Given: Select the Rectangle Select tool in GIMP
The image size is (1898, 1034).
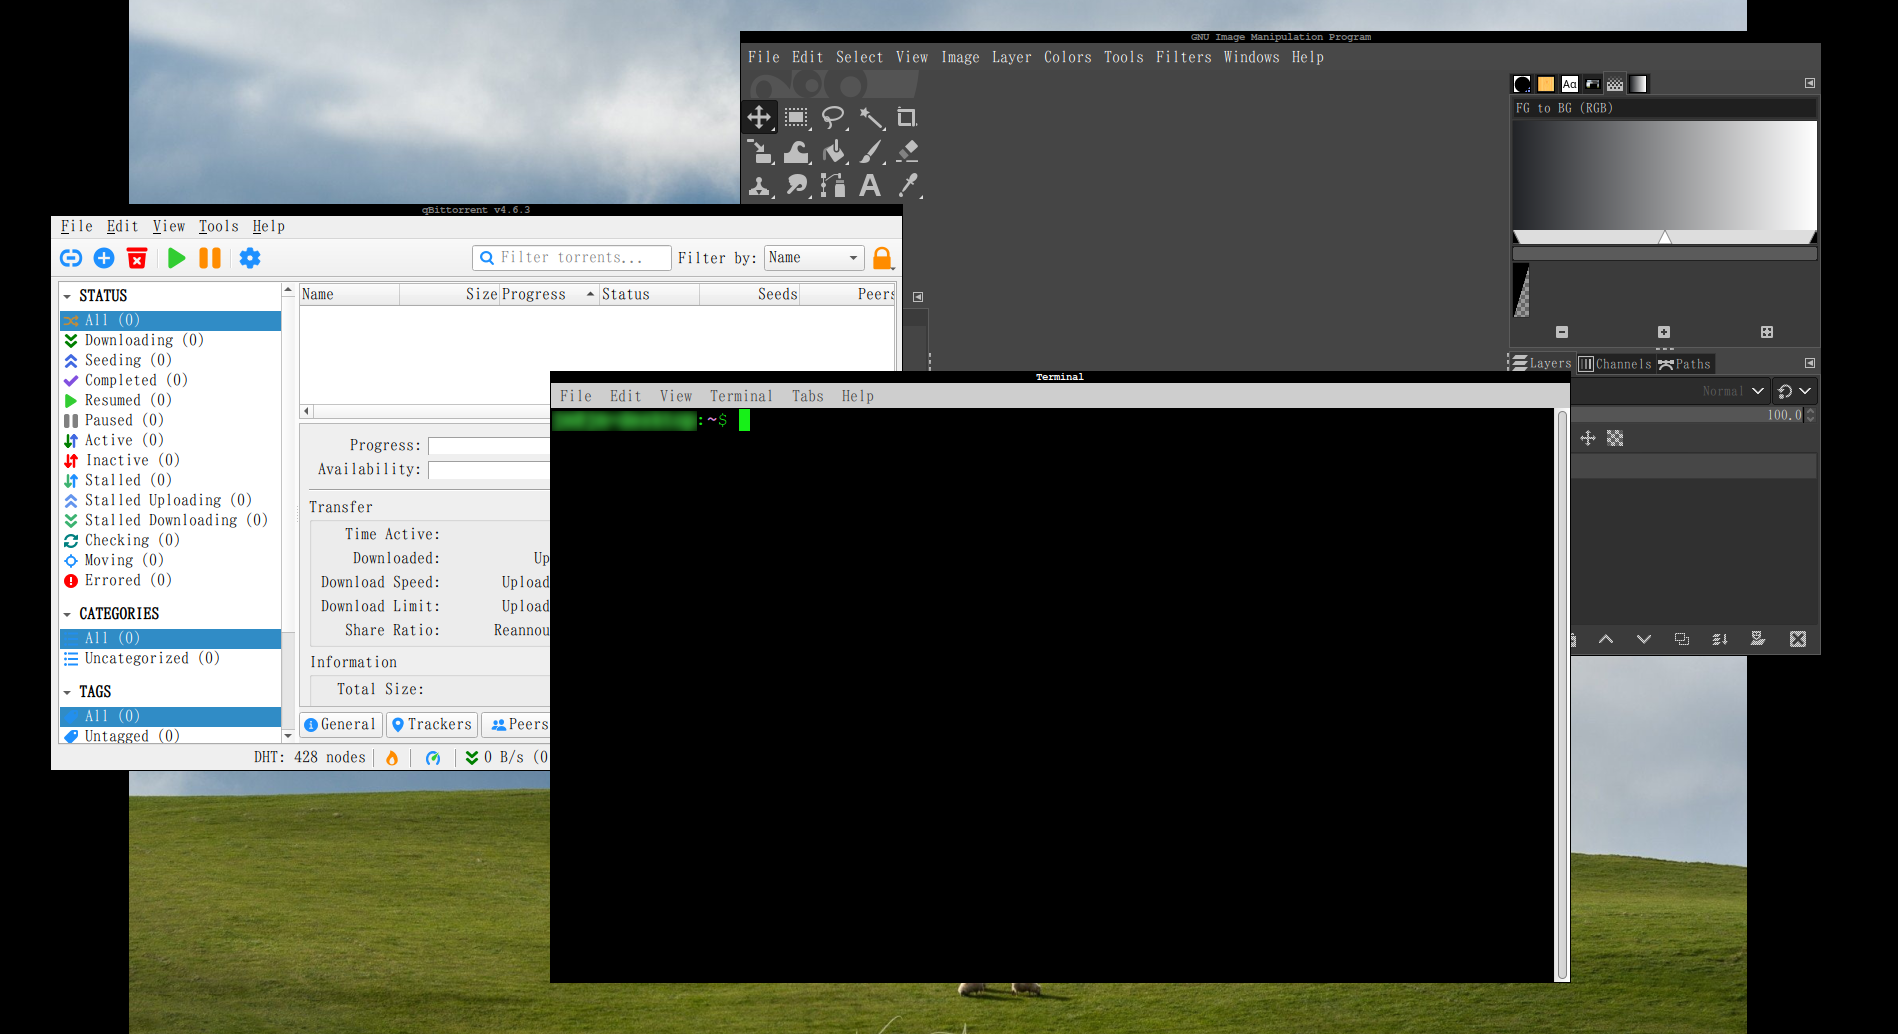Looking at the screenshot, I should (x=796, y=117).
